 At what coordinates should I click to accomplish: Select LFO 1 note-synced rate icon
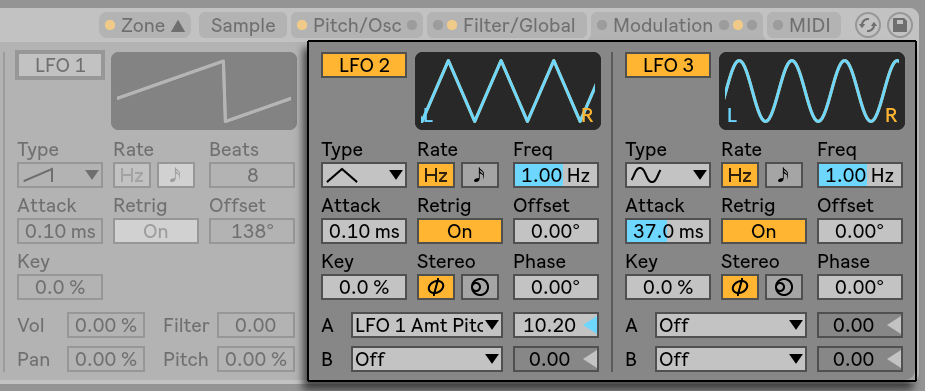[176, 175]
